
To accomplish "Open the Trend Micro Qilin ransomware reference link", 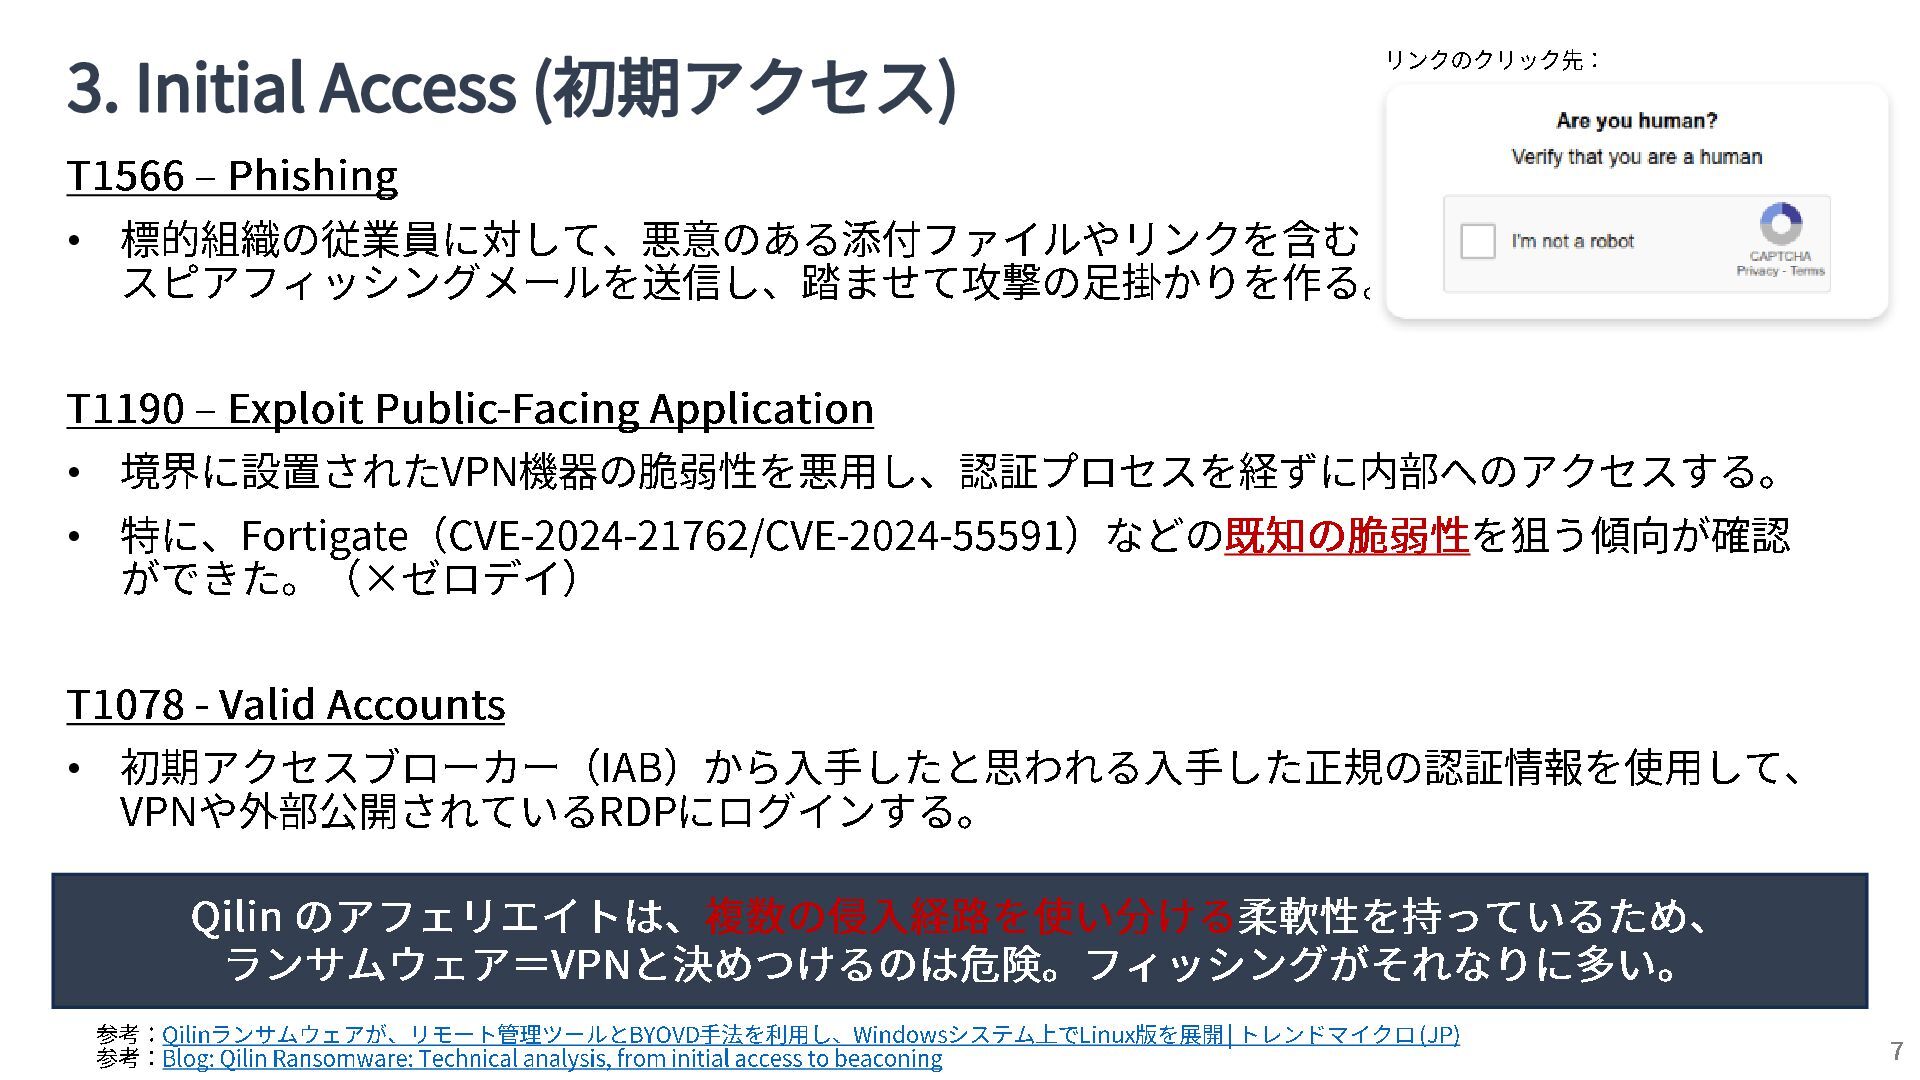I will click(x=810, y=1034).
